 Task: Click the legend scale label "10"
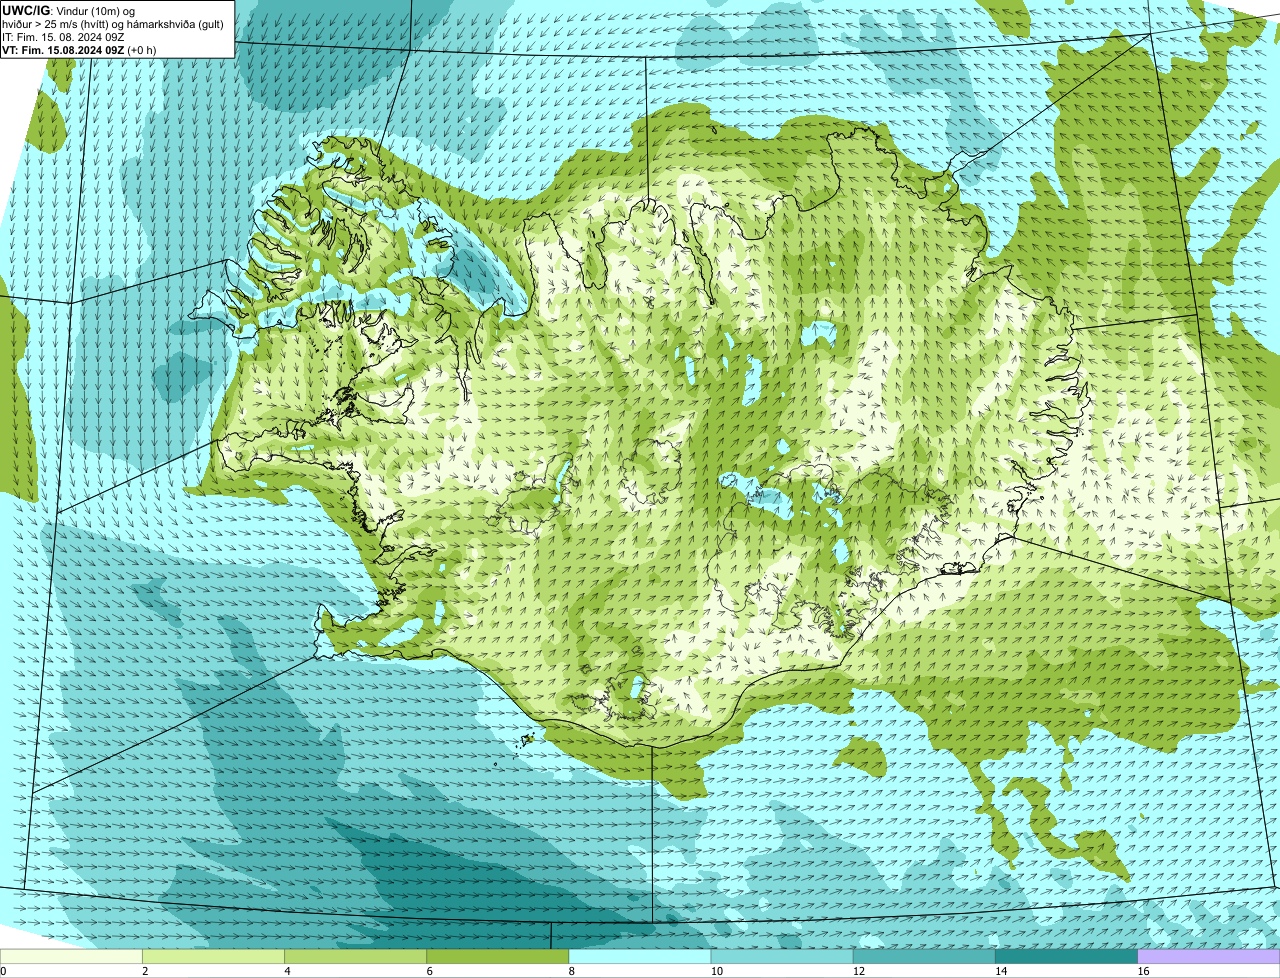tap(716, 971)
